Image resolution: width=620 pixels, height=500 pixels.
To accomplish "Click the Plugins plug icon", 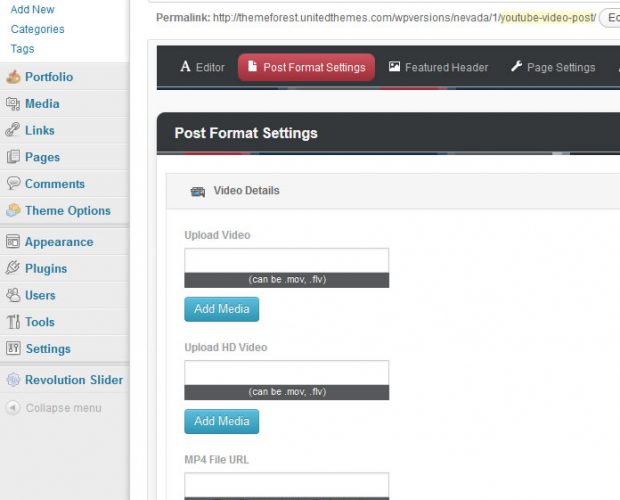I will click(x=13, y=268).
